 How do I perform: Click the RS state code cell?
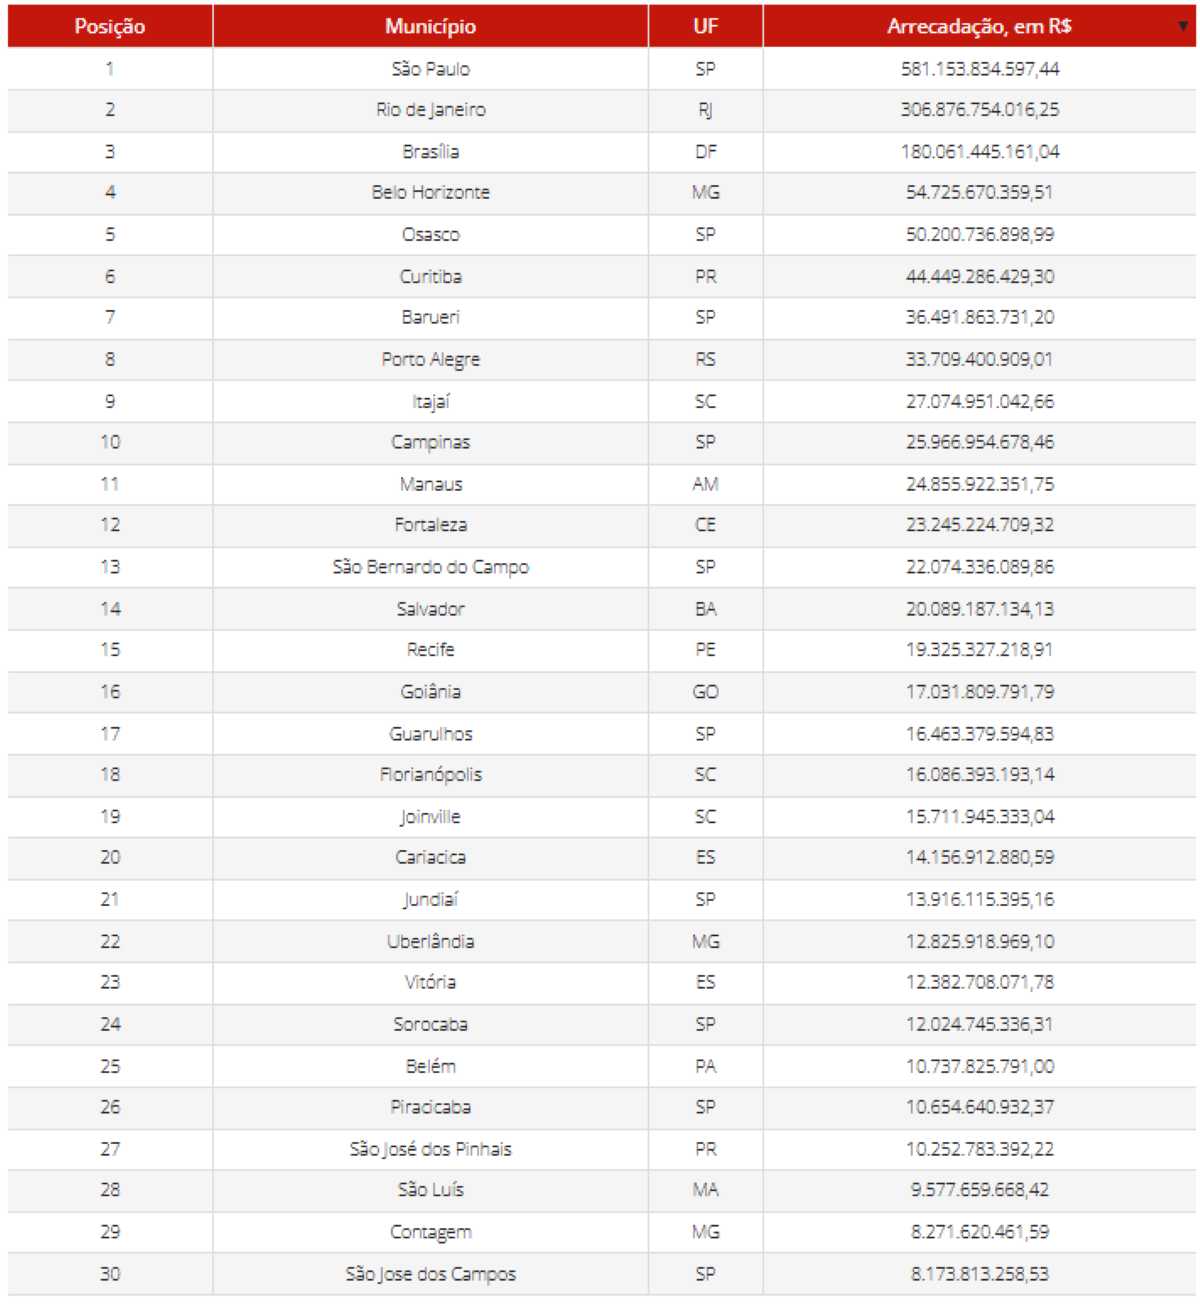pyautogui.click(x=705, y=359)
